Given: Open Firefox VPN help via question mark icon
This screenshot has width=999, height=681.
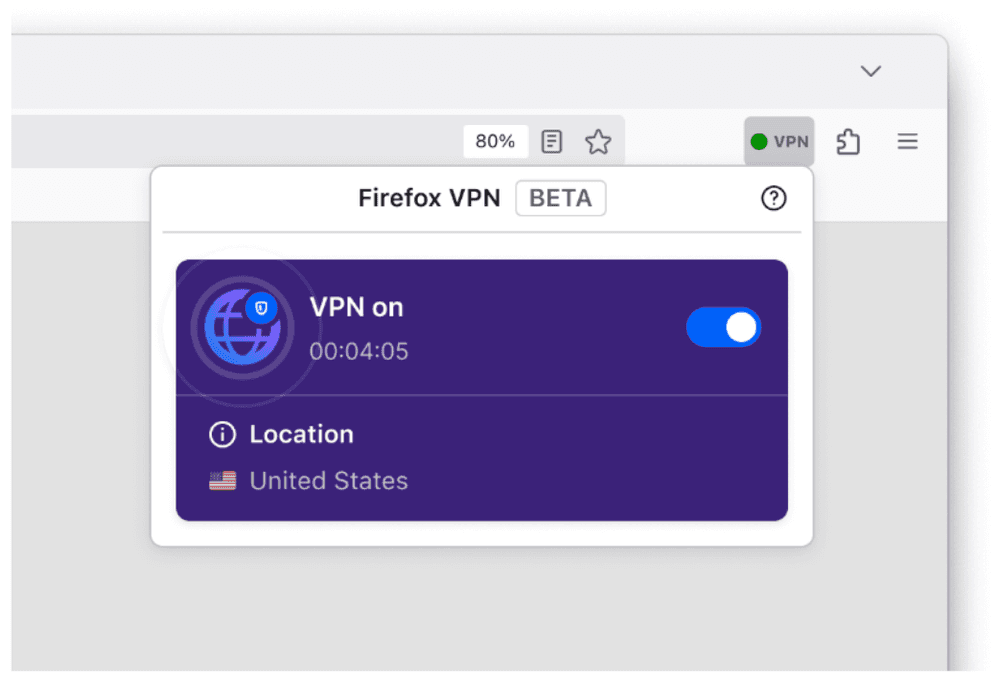Looking at the screenshot, I should (x=773, y=198).
